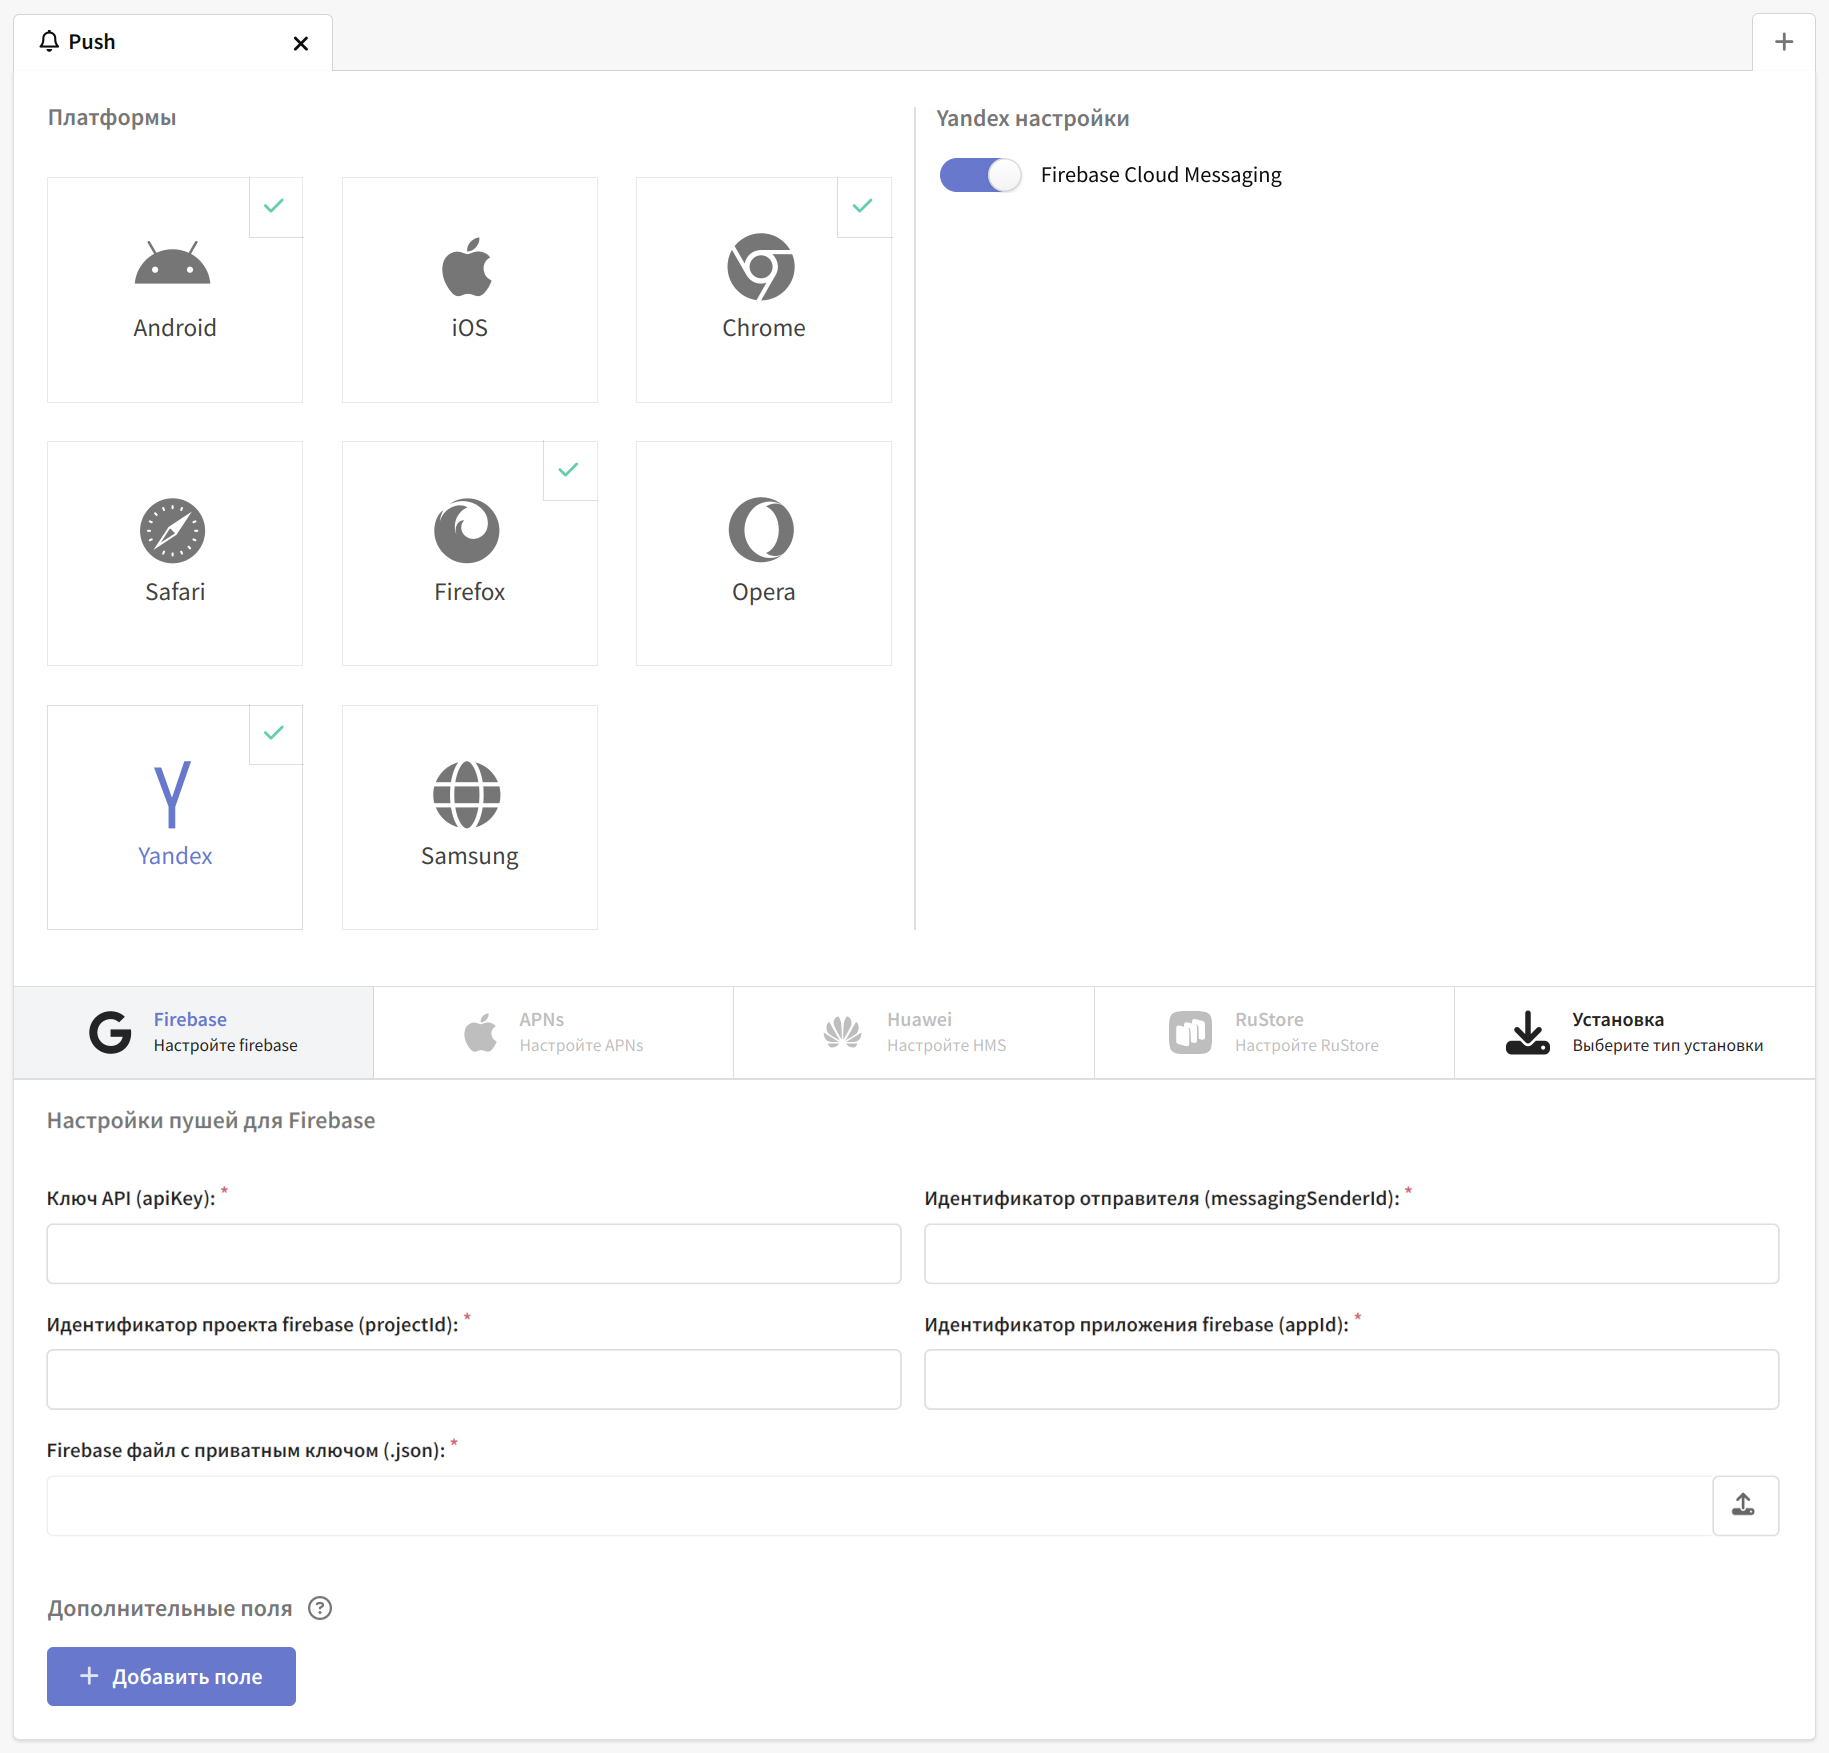
Task: Uncheck the Firefox enabled checkmark
Action: 569,471
